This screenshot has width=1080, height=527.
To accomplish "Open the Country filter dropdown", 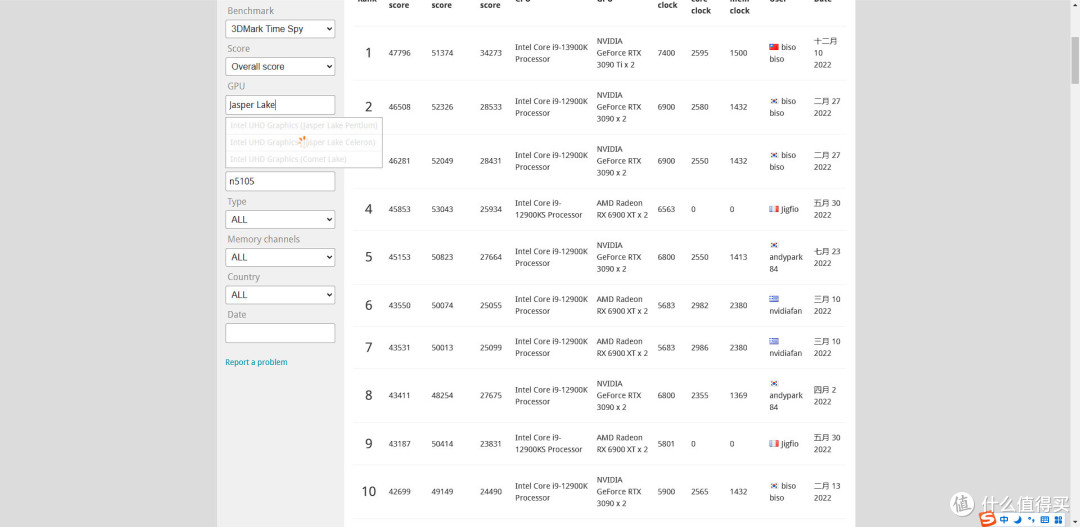I will pyautogui.click(x=280, y=295).
